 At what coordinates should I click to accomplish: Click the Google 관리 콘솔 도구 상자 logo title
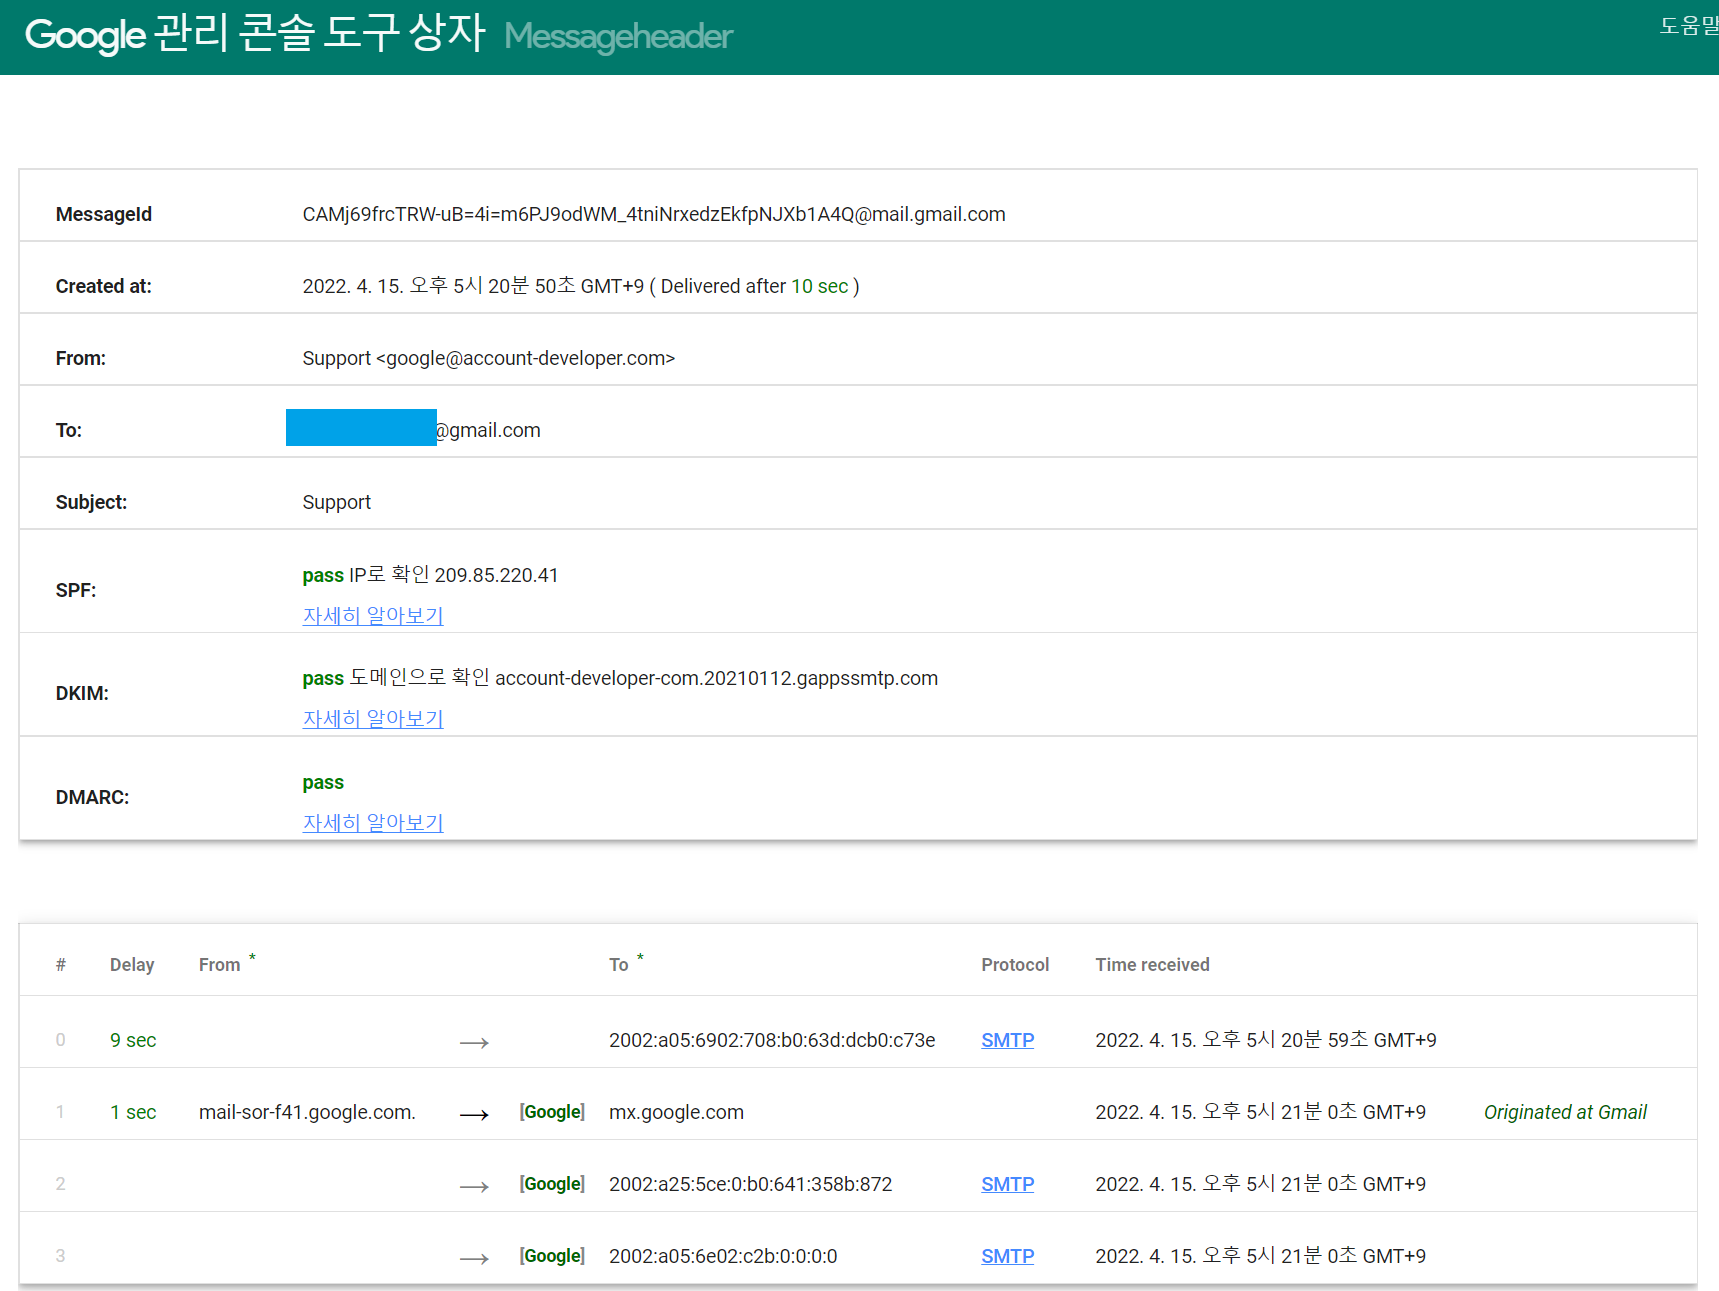coord(255,35)
